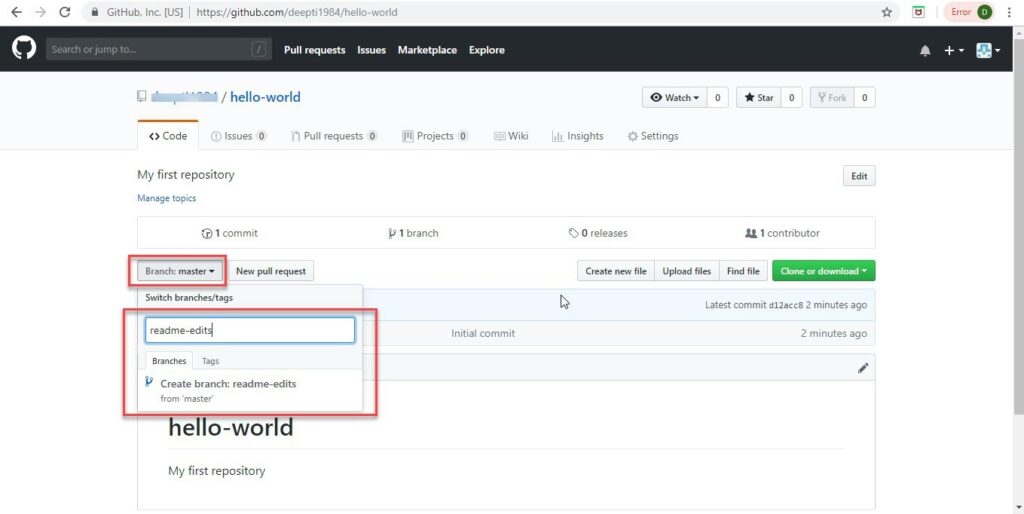This screenshot has width=1024, height=514.
Task: Open the latest commit d12acc8 link
Action: [786, 305]
